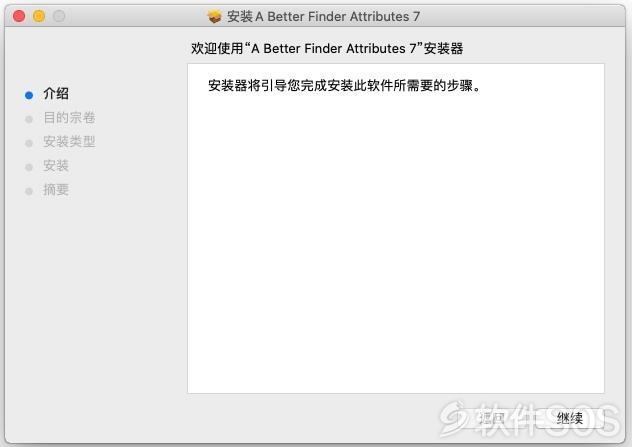
Task: Select the 介绍 step in the sidebar
Action: point(56,94)
